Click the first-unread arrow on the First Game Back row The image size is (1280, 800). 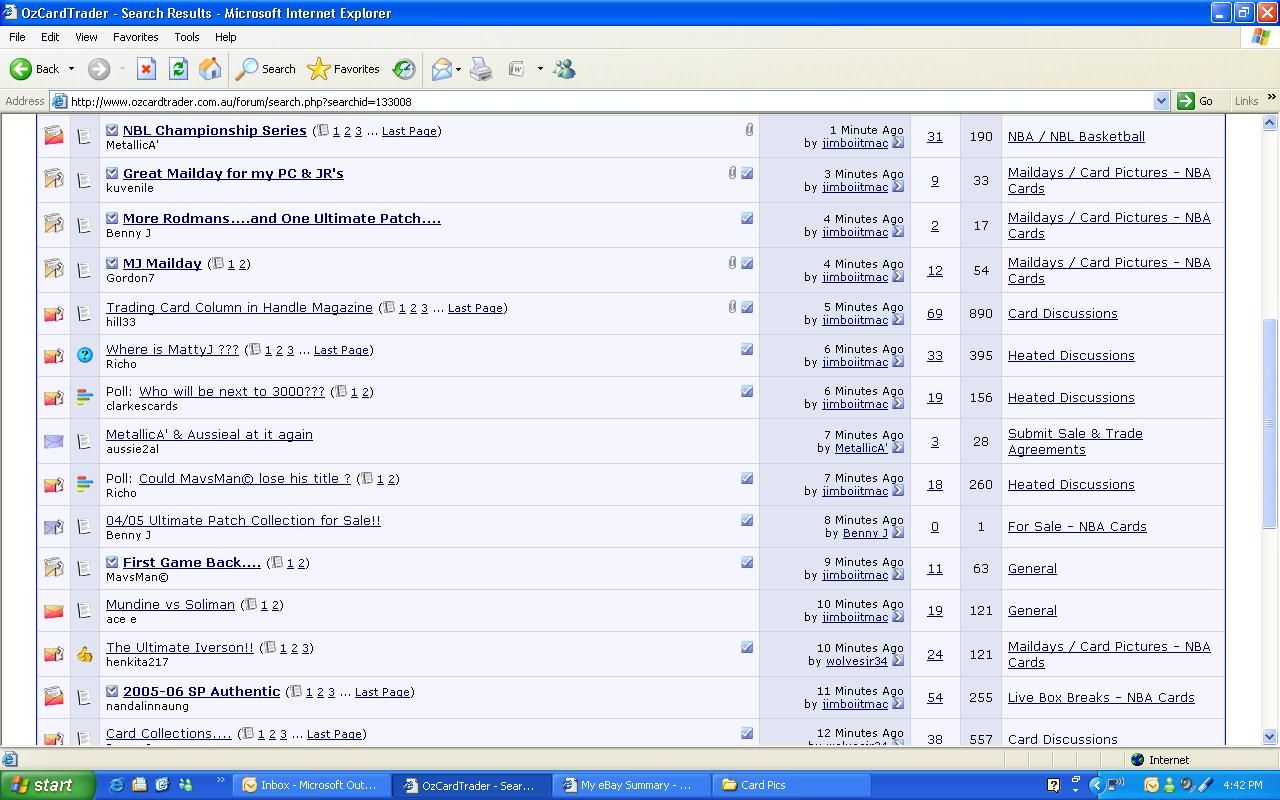click(x=112, y=562)
